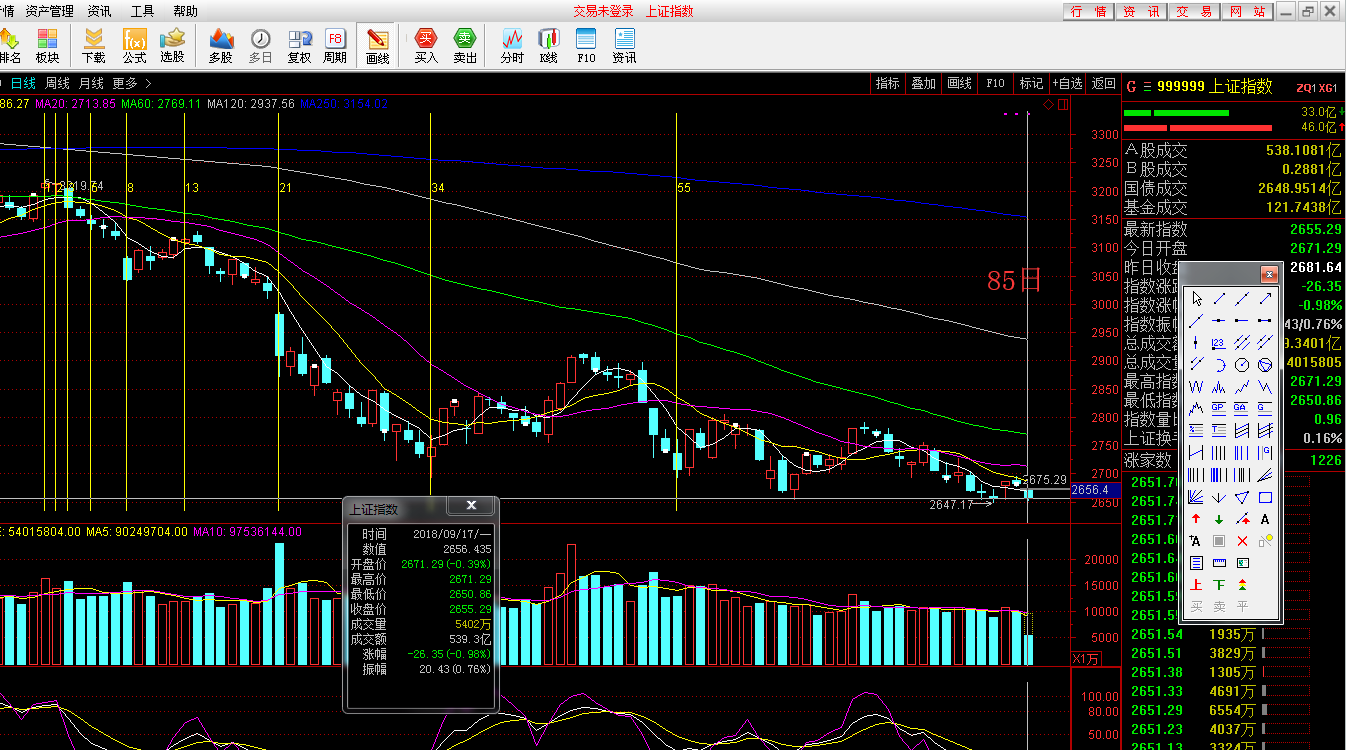This screenshot has height=750, width=1346.
Task: Click the 下载 download toolbar icon
Action: [94, 46]
